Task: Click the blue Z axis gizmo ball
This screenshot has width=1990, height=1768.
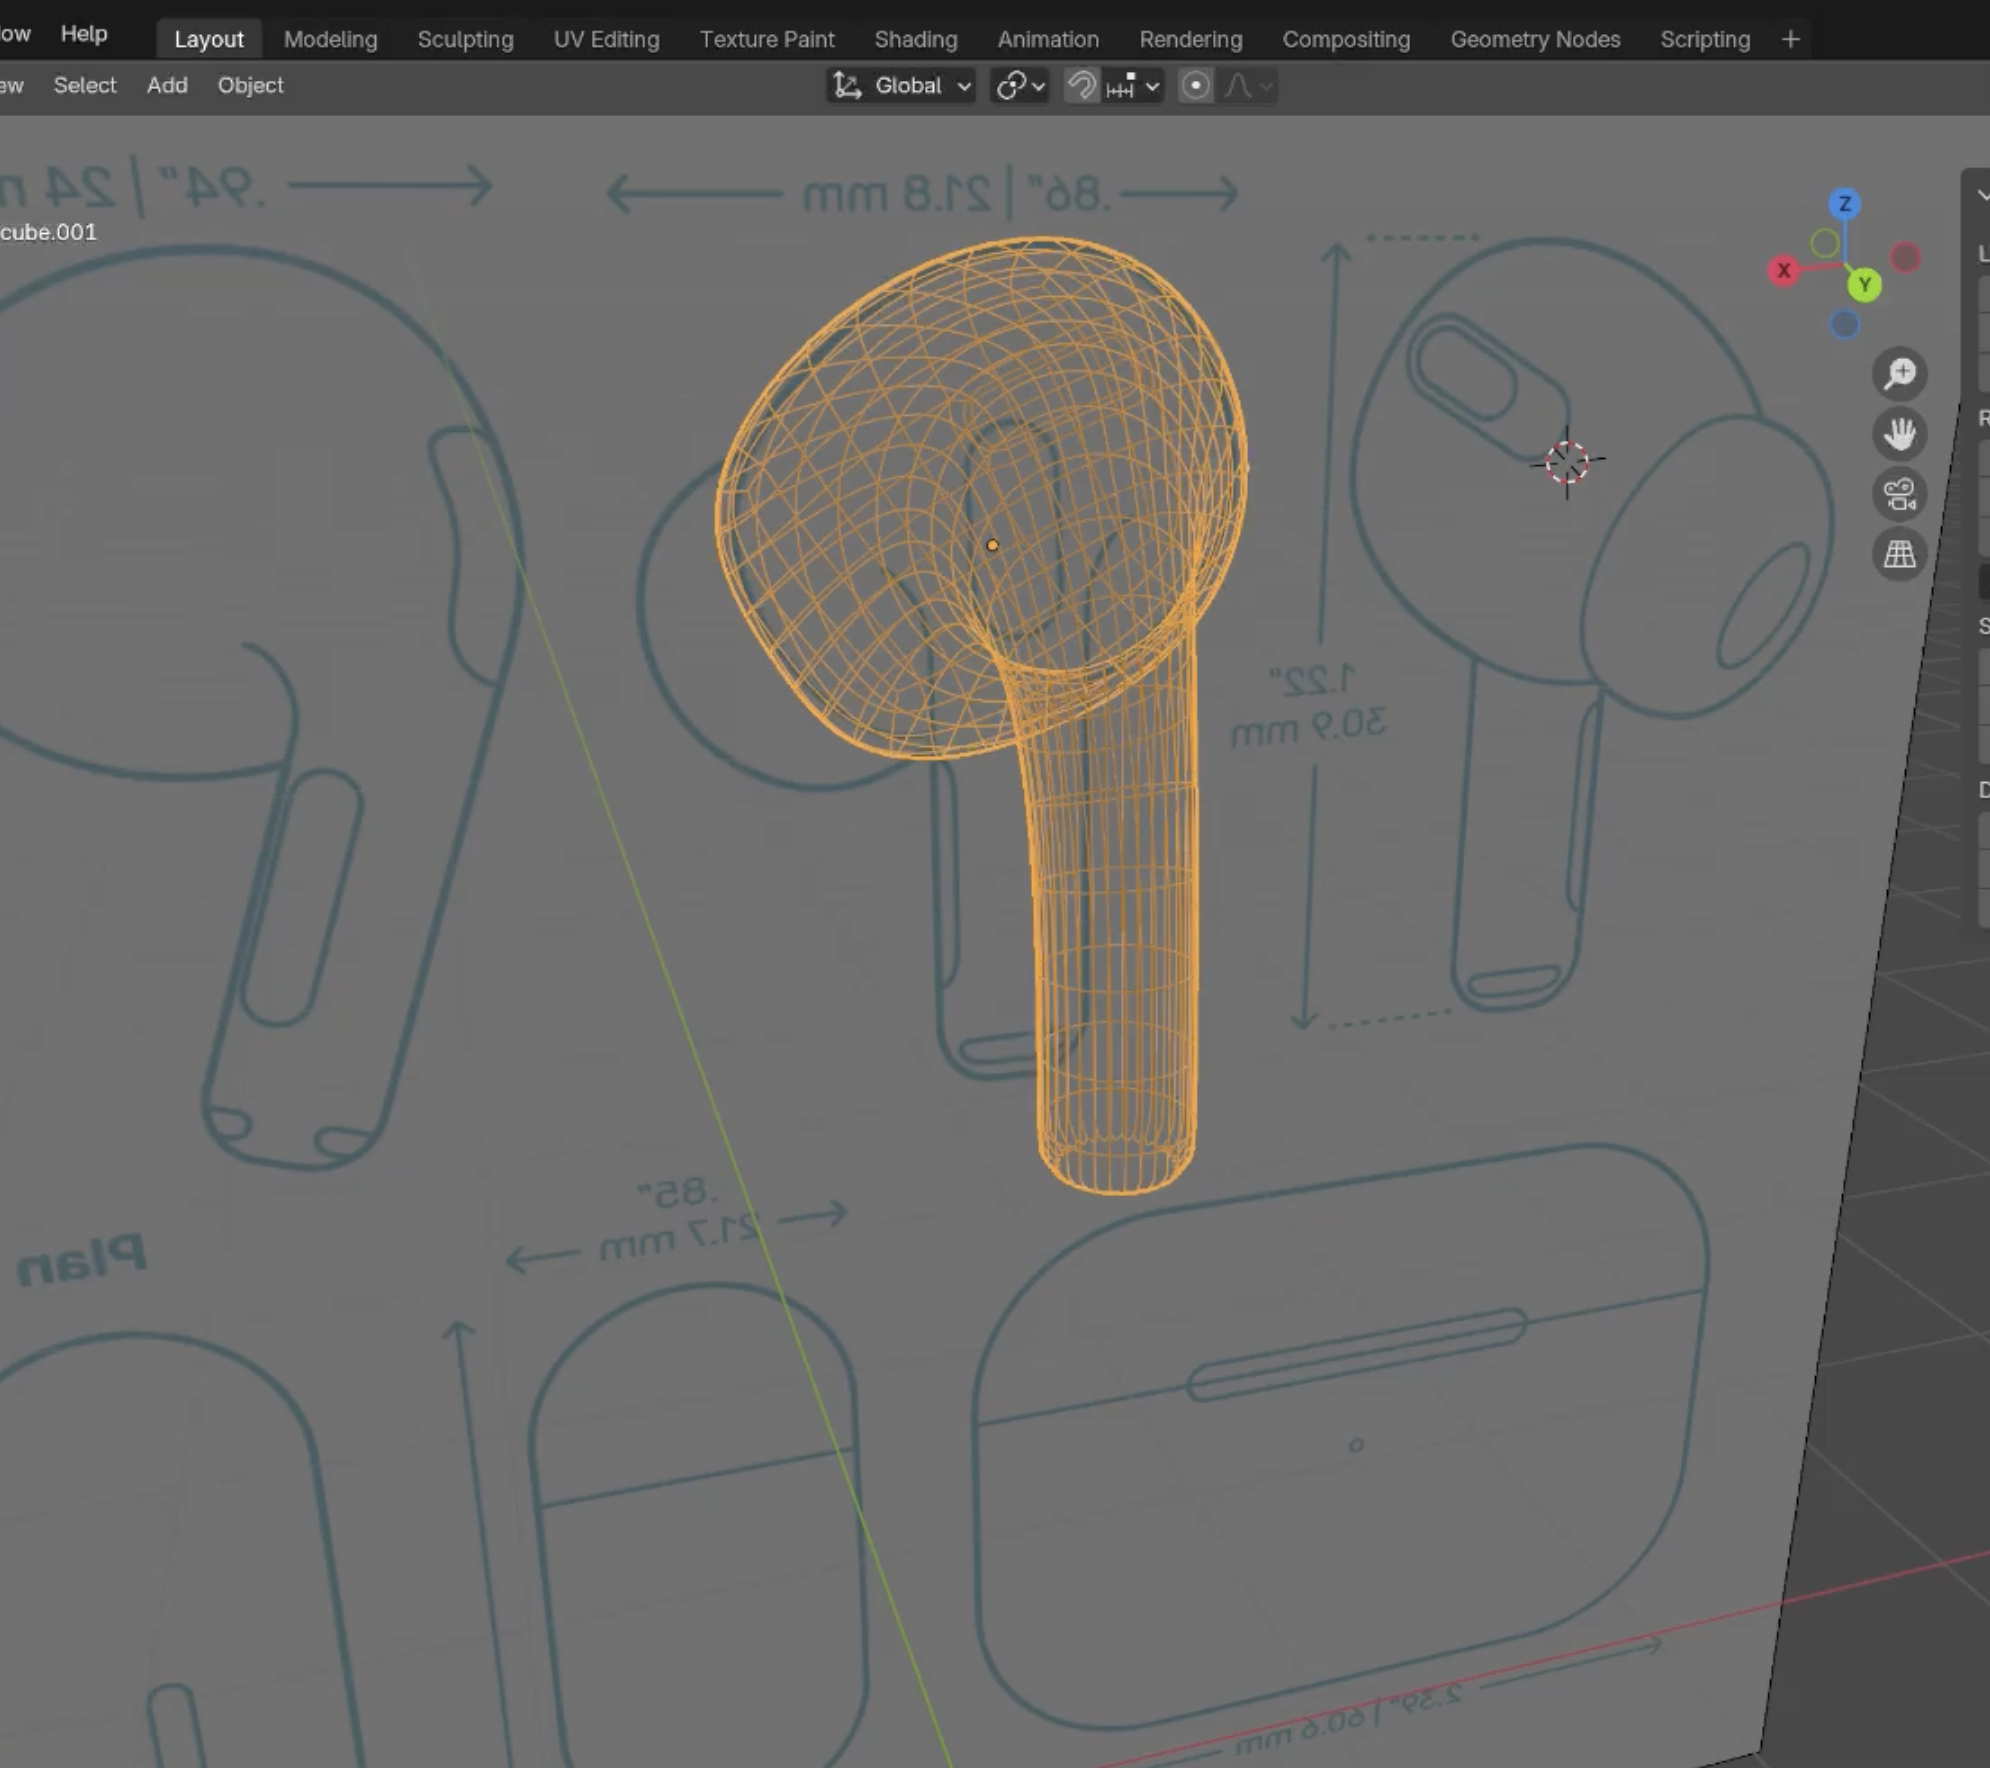Action: point(1844,204)
